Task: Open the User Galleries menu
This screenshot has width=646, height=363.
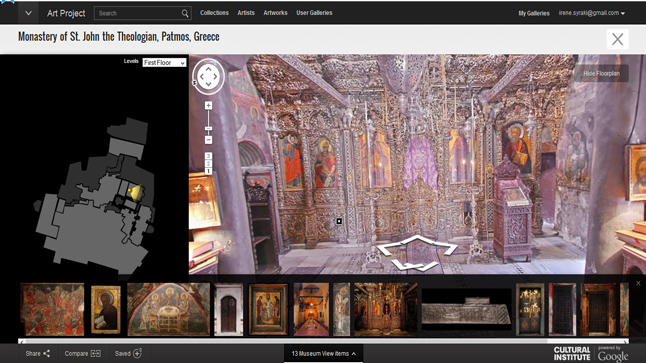Action: coord(314,13)
